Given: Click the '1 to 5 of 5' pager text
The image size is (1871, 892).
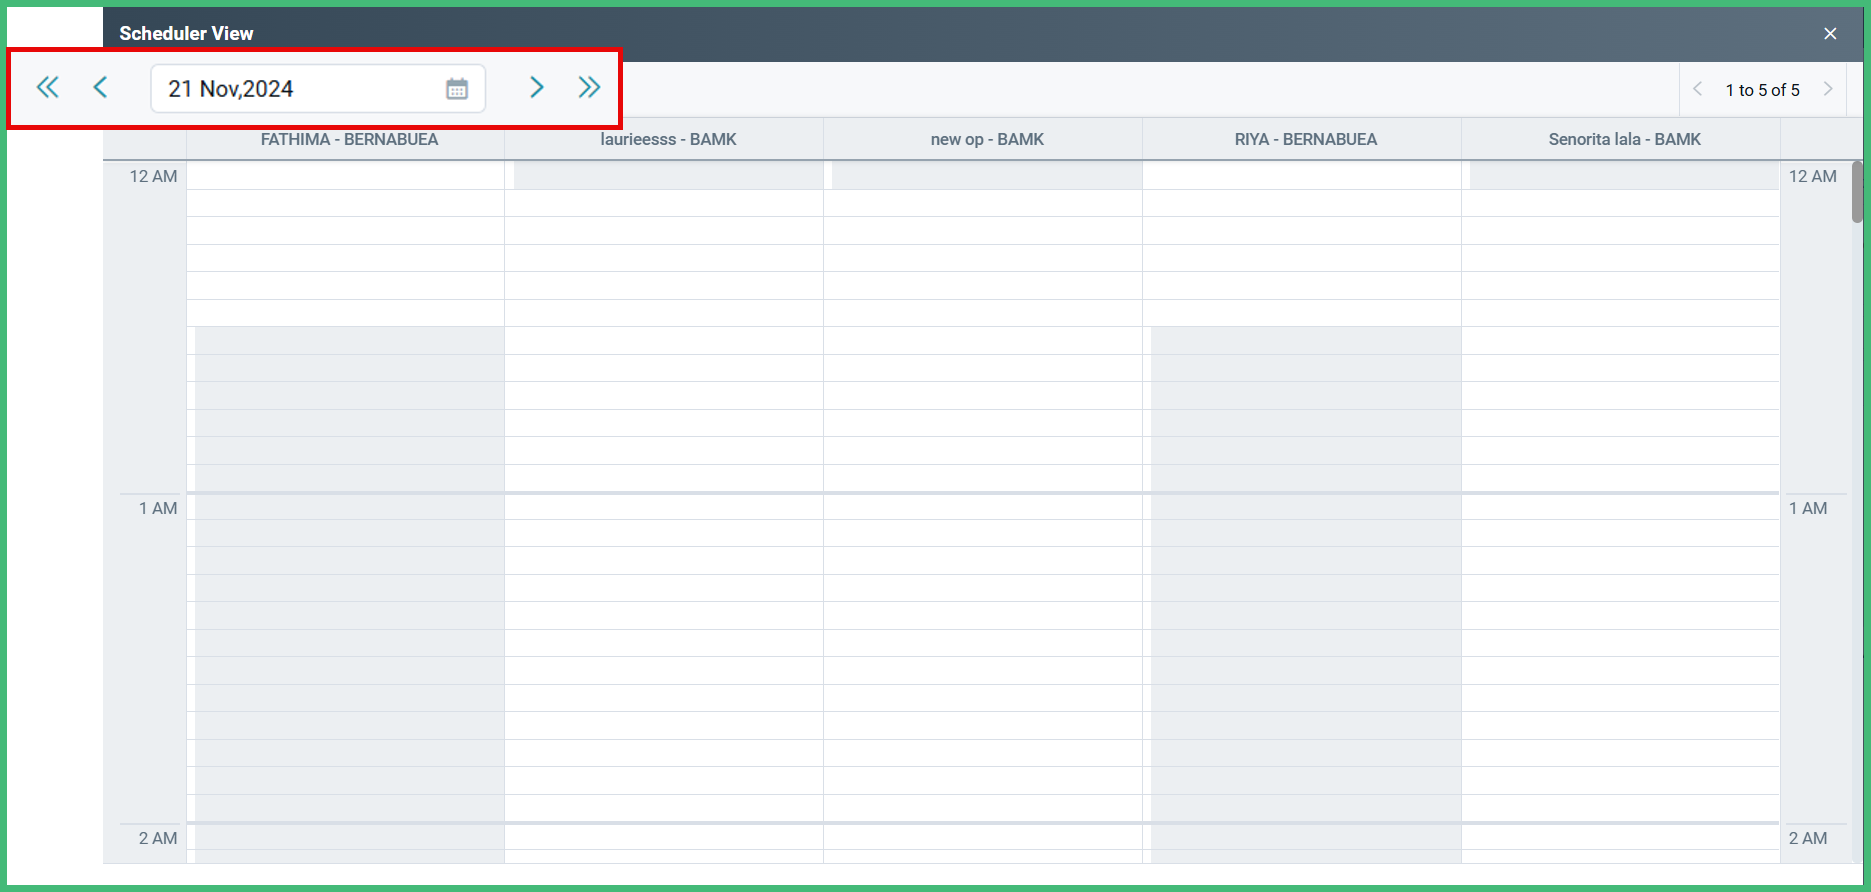Looking at the screenshot, I should [1763, 90].
